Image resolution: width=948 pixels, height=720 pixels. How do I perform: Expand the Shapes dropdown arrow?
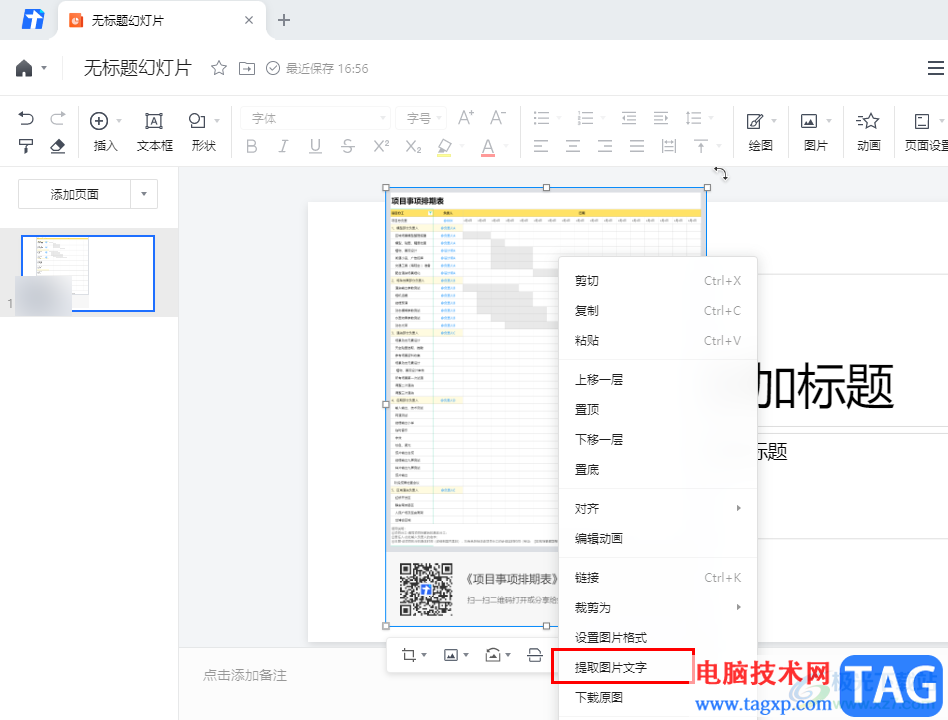coord(217,121)
